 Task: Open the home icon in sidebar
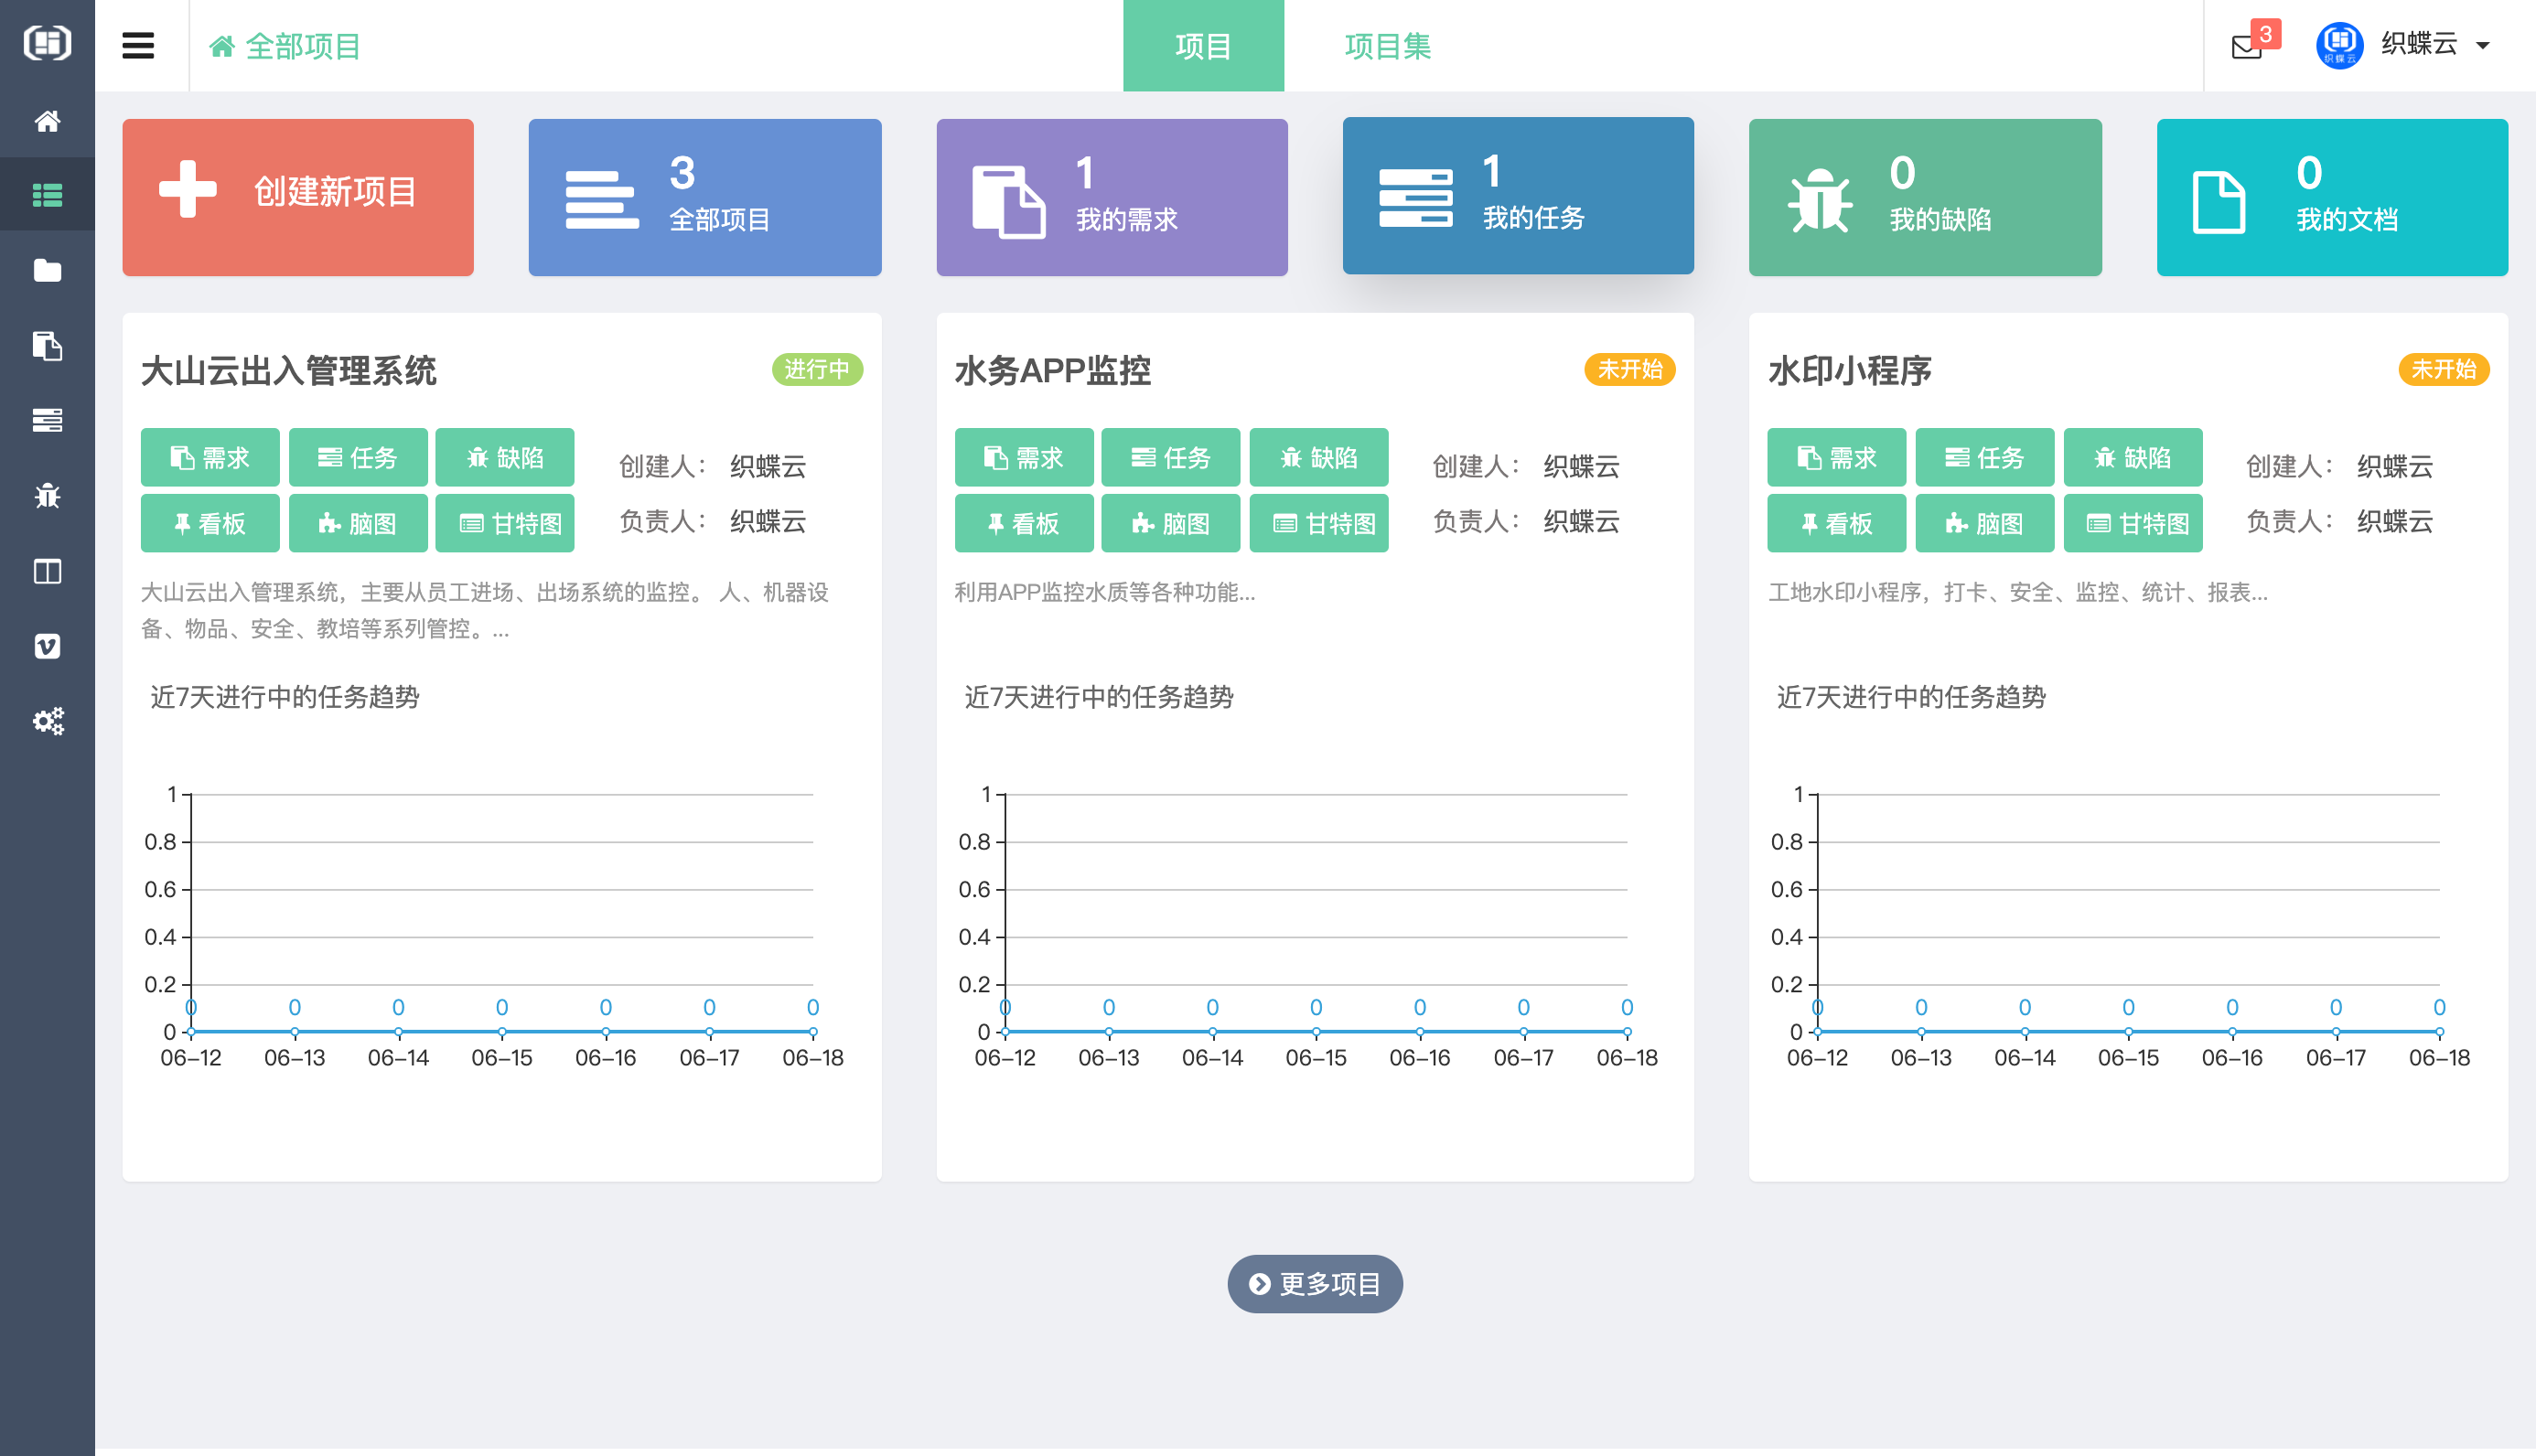47,121
